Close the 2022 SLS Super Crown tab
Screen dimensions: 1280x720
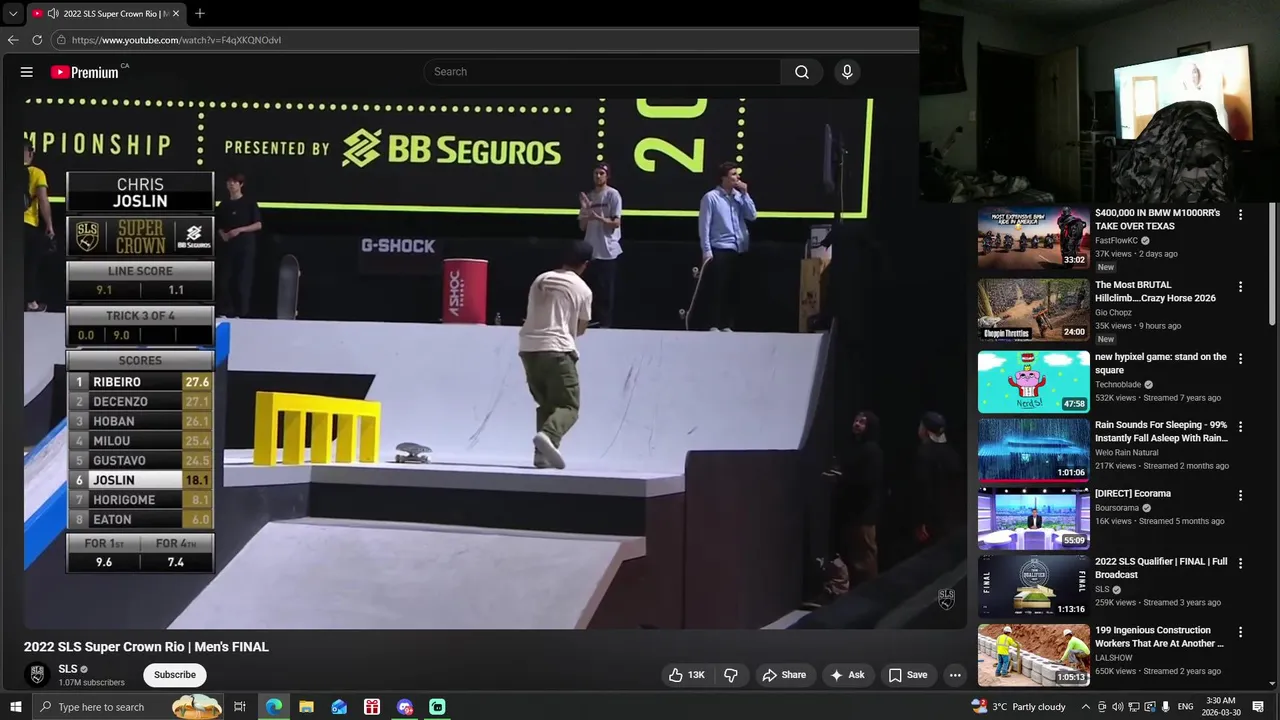coord(176,14)
